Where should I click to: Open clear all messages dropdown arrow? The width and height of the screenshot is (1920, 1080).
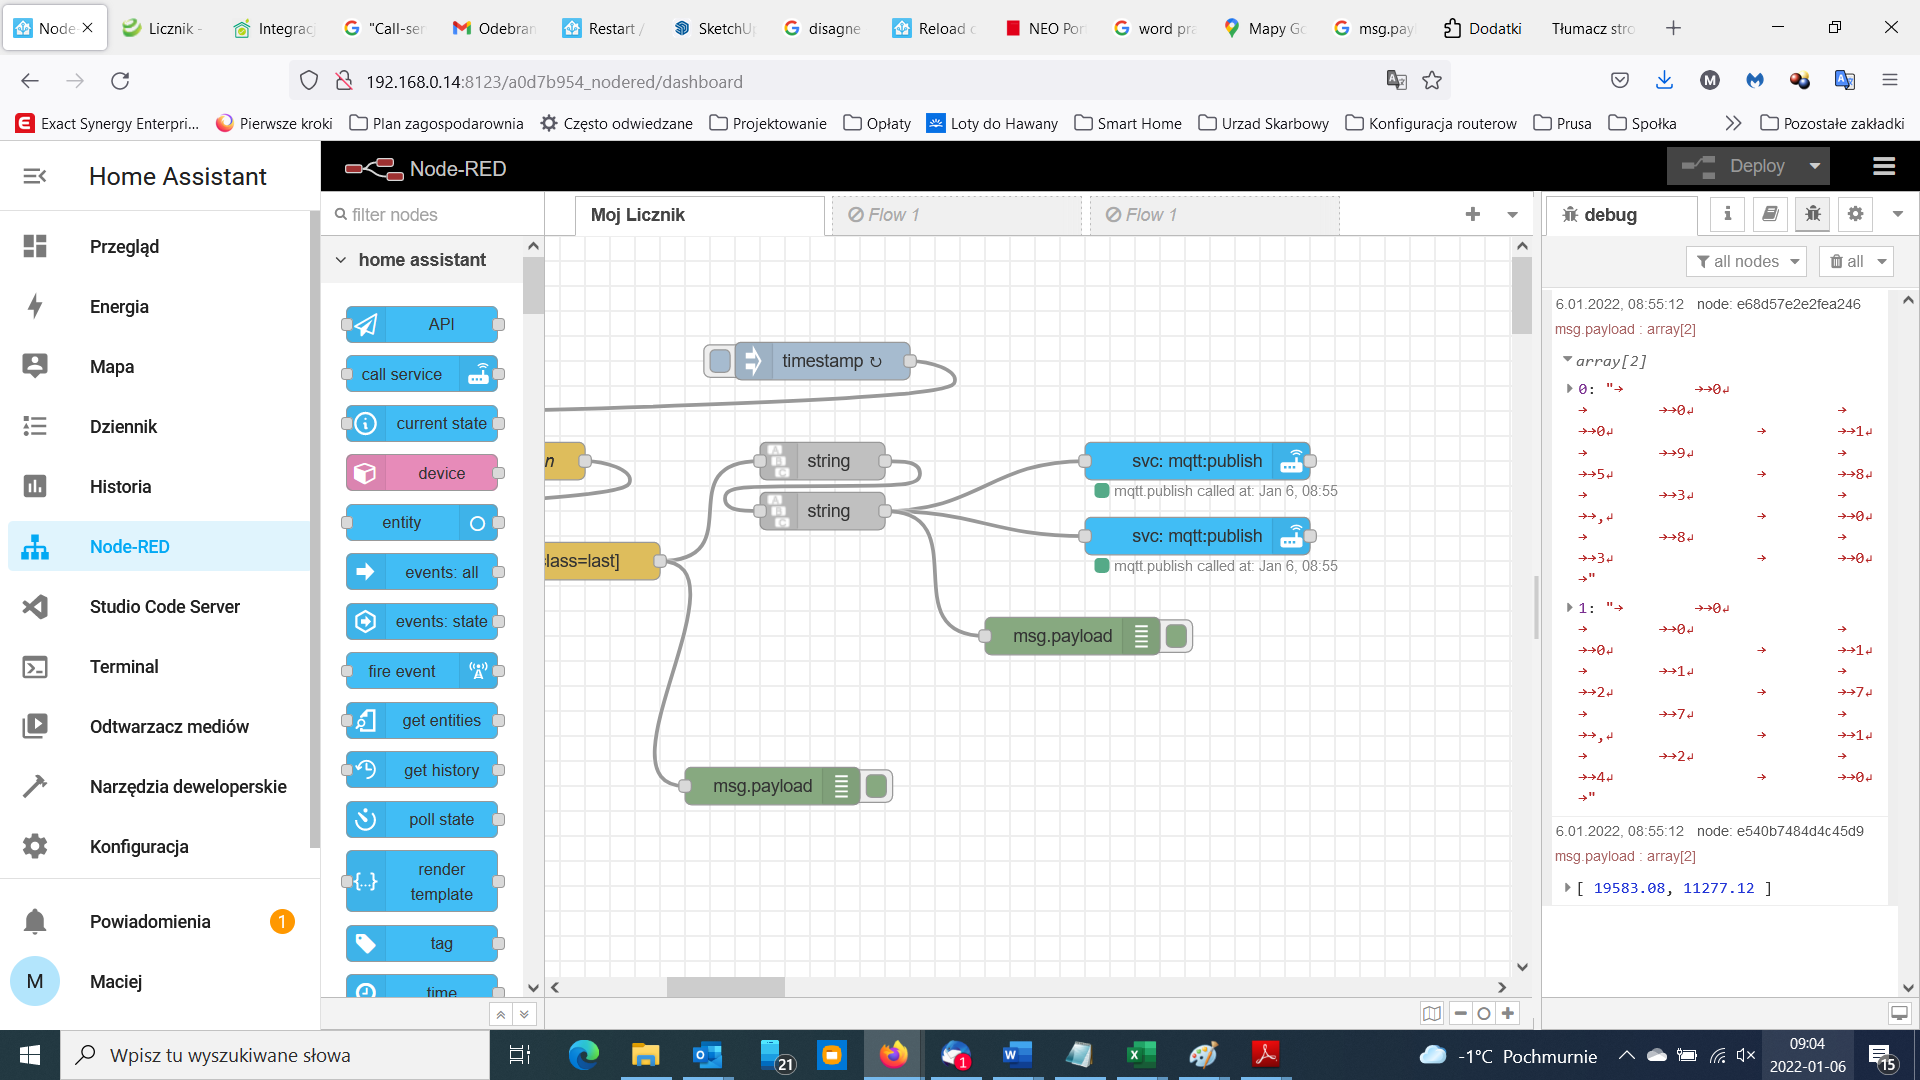pos(1882,261)
